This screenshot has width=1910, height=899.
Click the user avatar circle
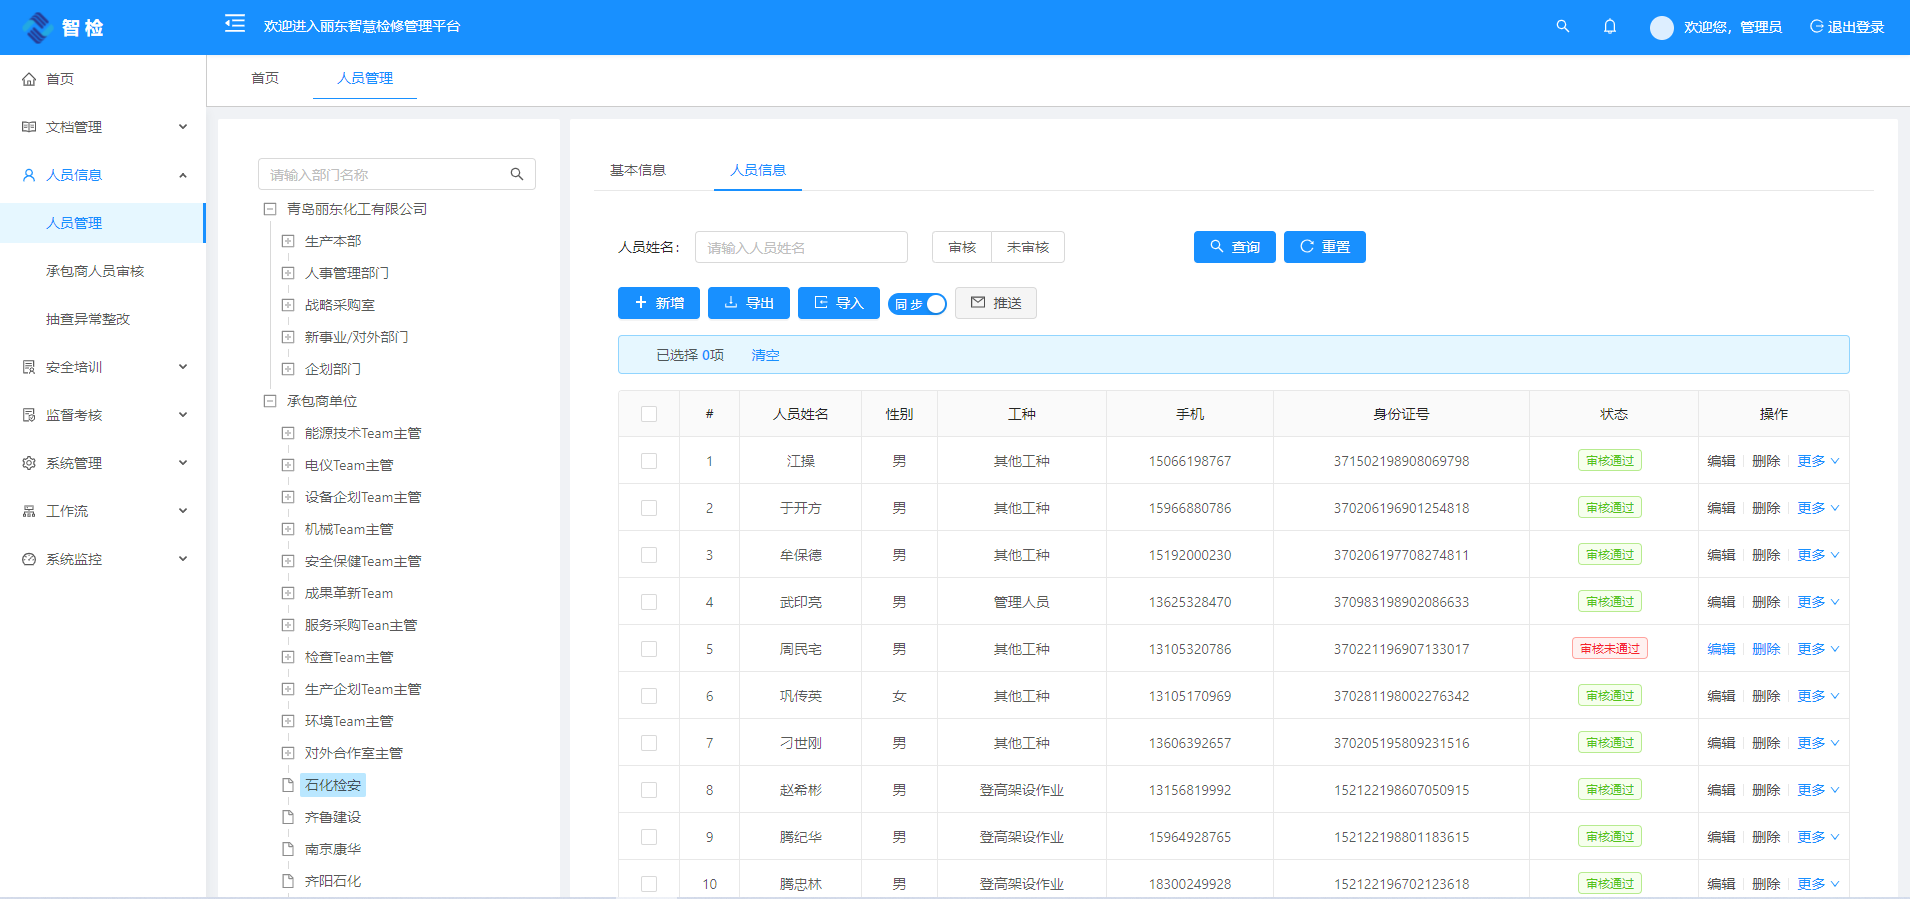(x=1662, y=28)
